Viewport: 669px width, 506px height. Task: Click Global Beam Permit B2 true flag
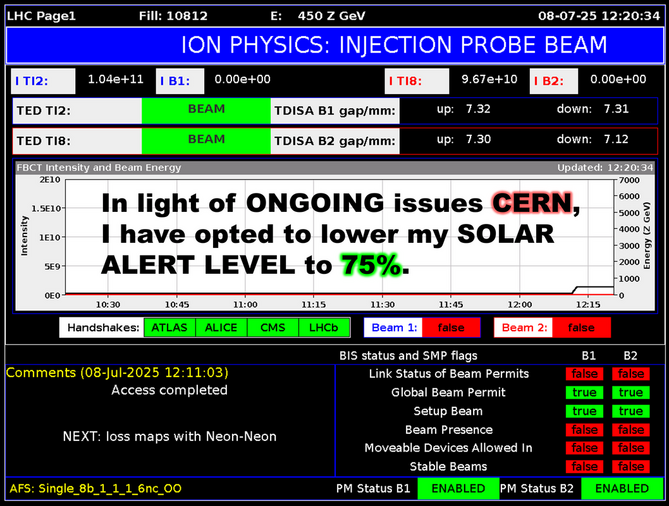click(x=631, y=393)
